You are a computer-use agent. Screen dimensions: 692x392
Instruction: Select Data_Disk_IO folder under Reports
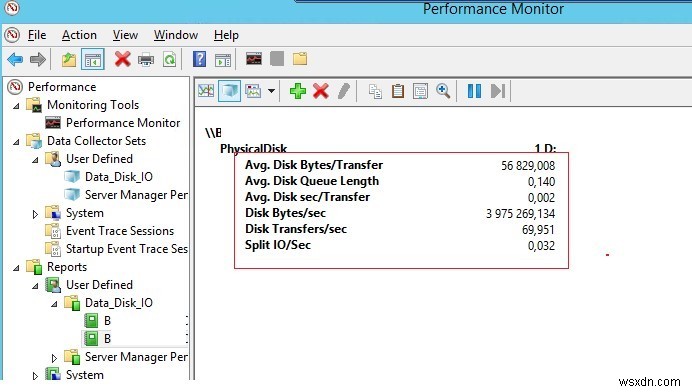pos(119,303)
